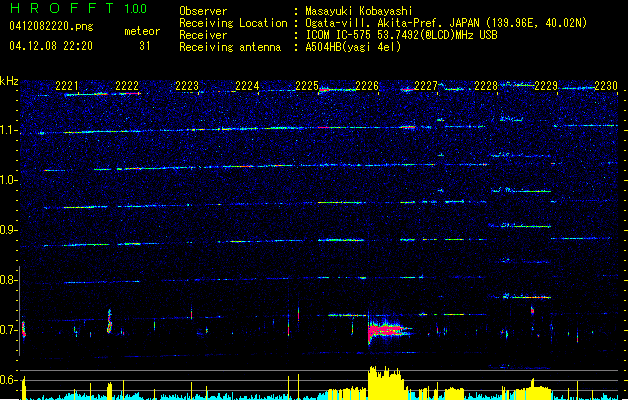Click time marker 2225
The image size is (629, 400).
coord(307,86)
